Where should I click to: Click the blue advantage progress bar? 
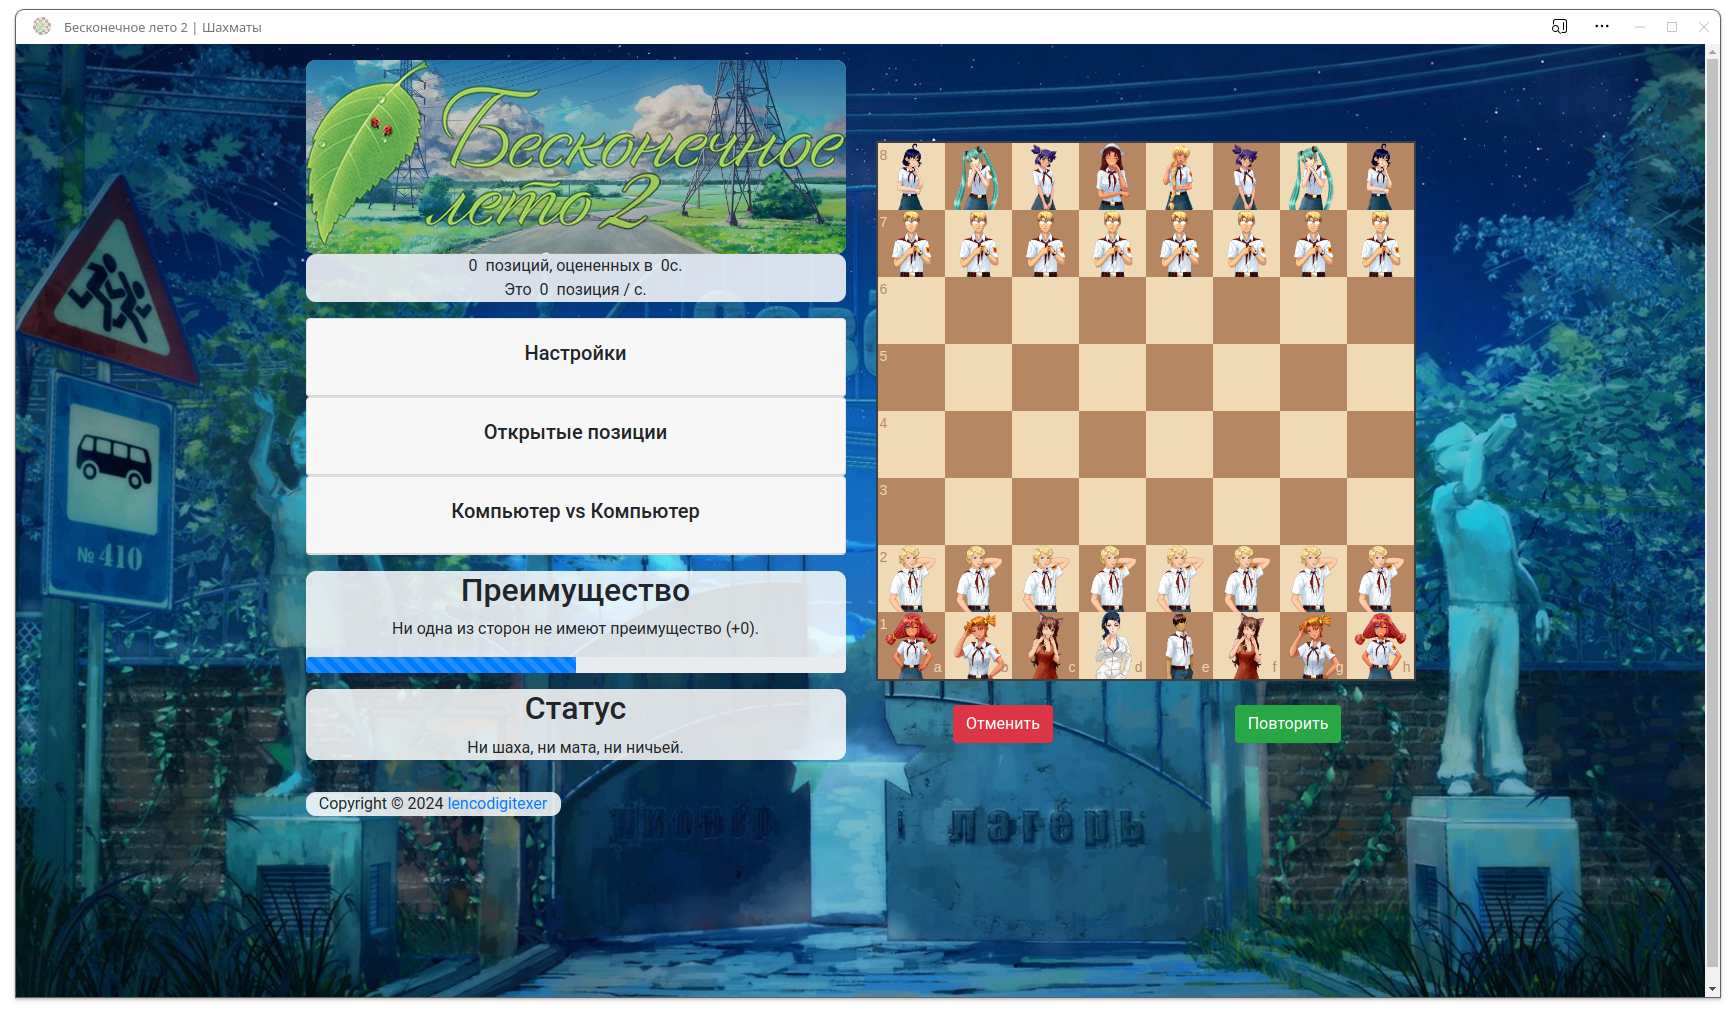[x=441, y=665]
